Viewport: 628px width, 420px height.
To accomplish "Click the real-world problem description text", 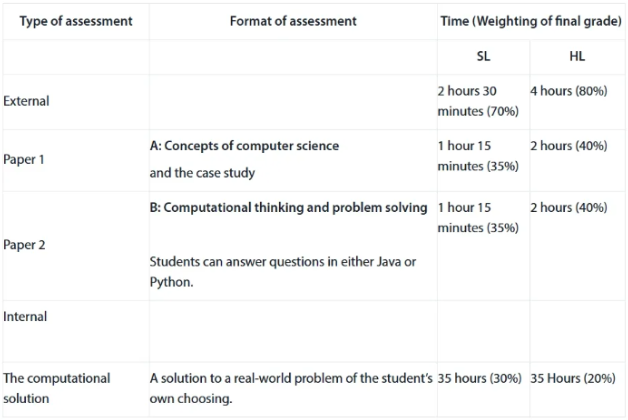I will (291, 389).
